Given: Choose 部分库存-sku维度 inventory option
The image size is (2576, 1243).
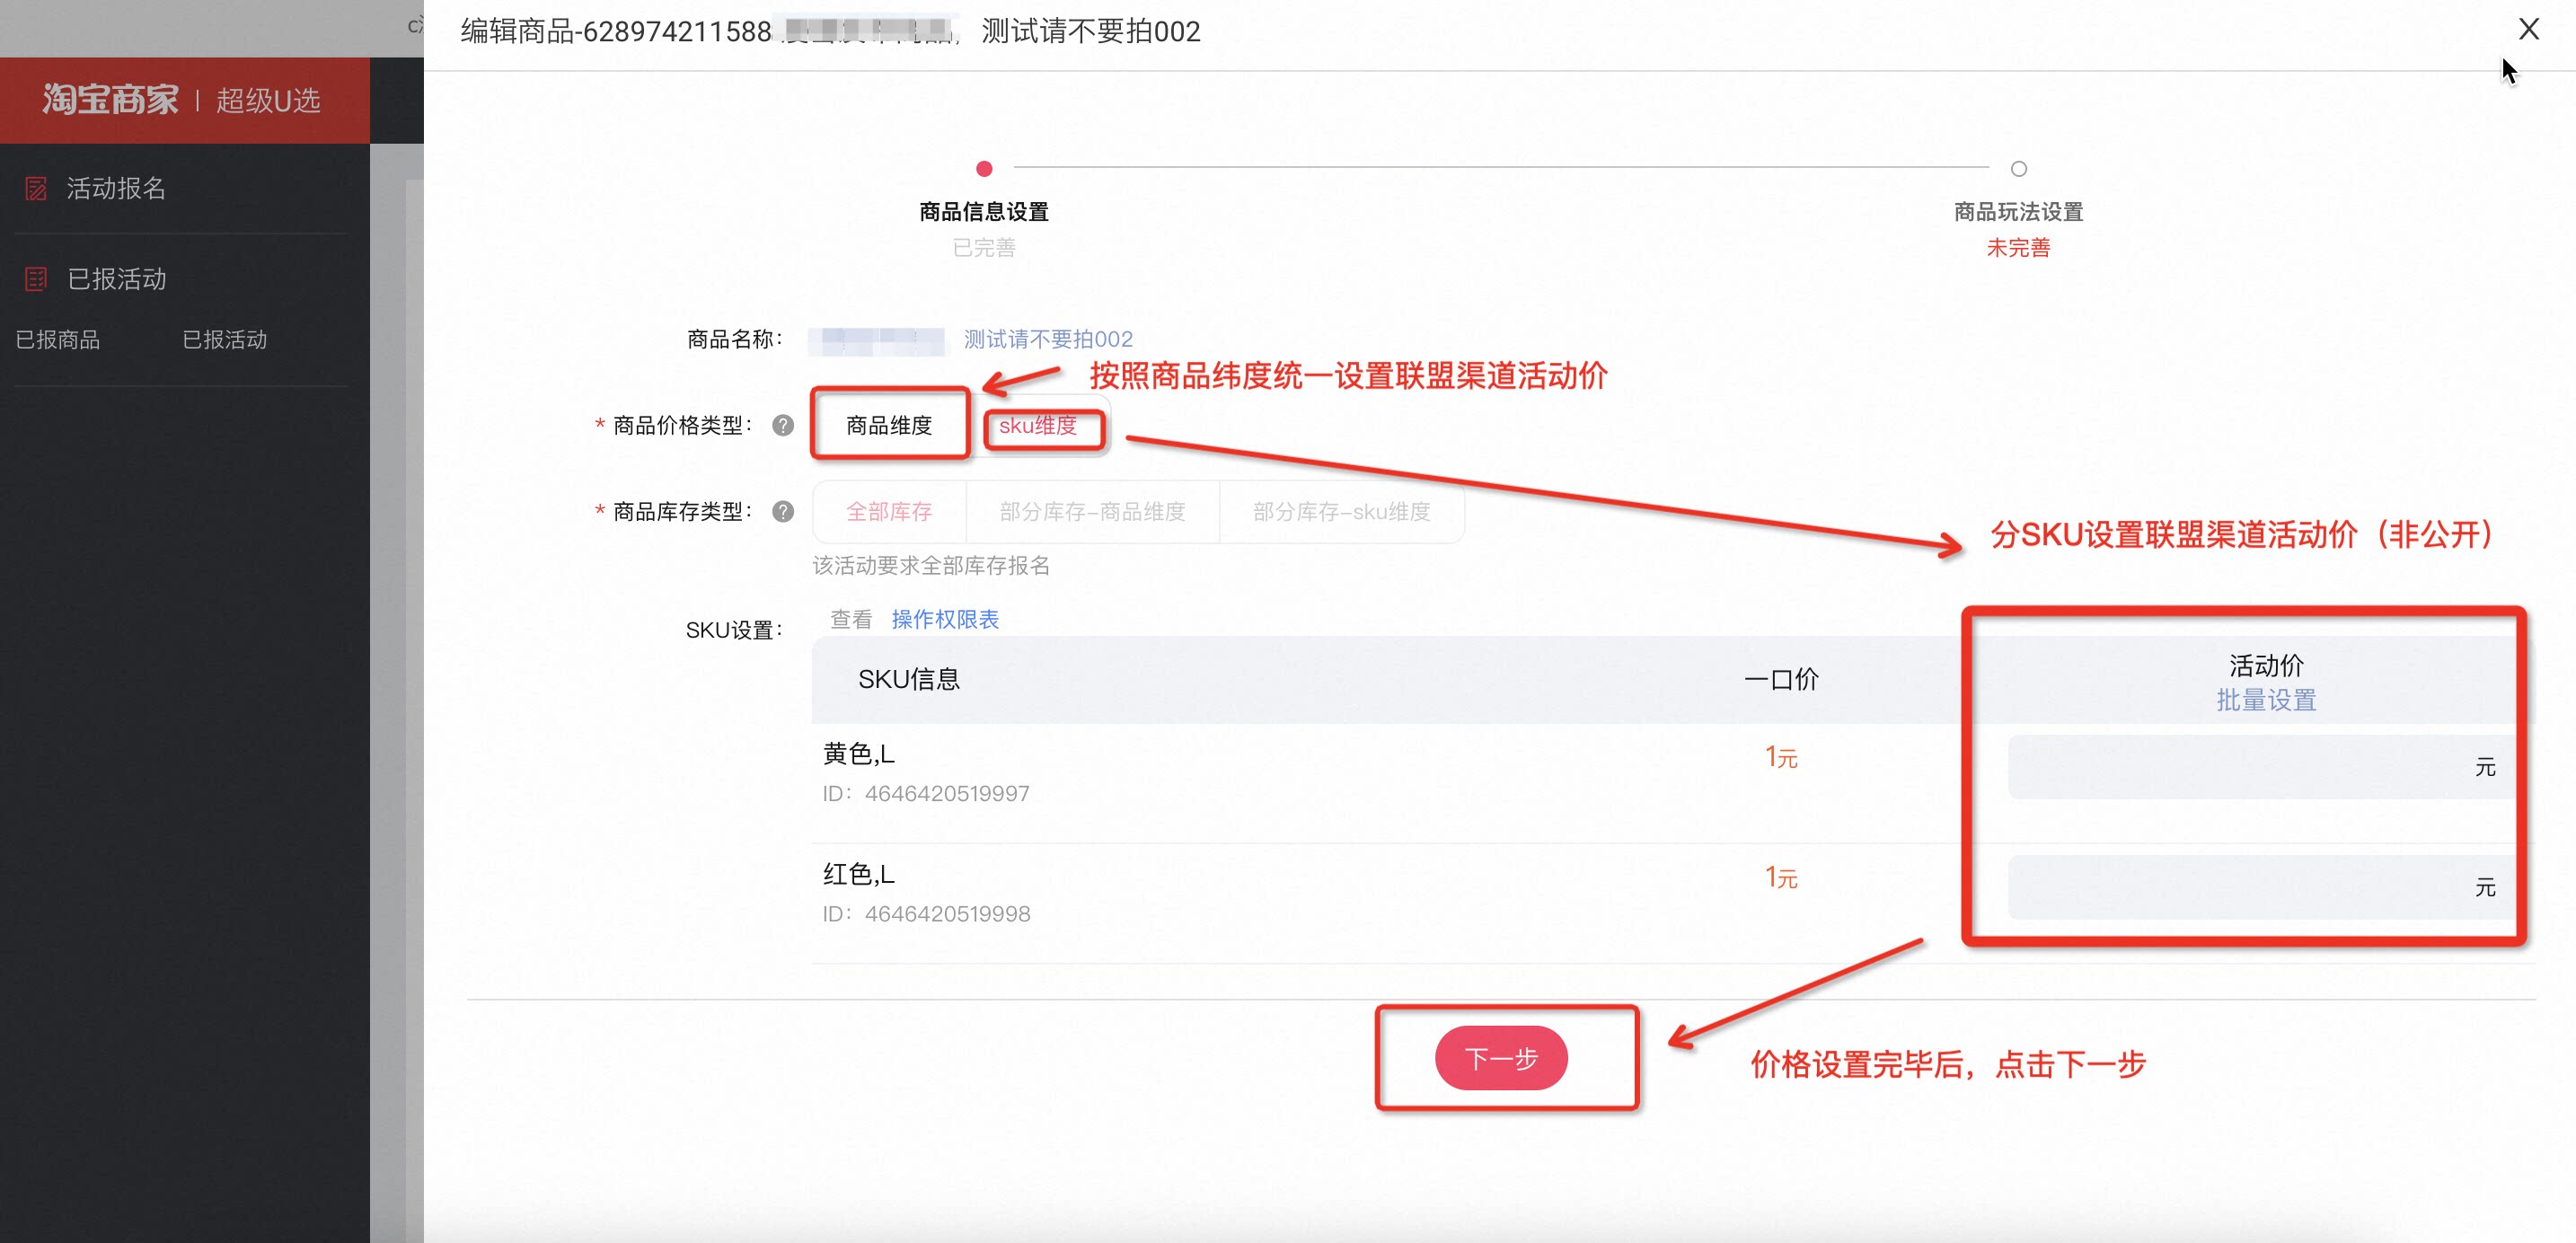Looking at the screenshot, I should pyautogui.click(x=1341, y=511).
